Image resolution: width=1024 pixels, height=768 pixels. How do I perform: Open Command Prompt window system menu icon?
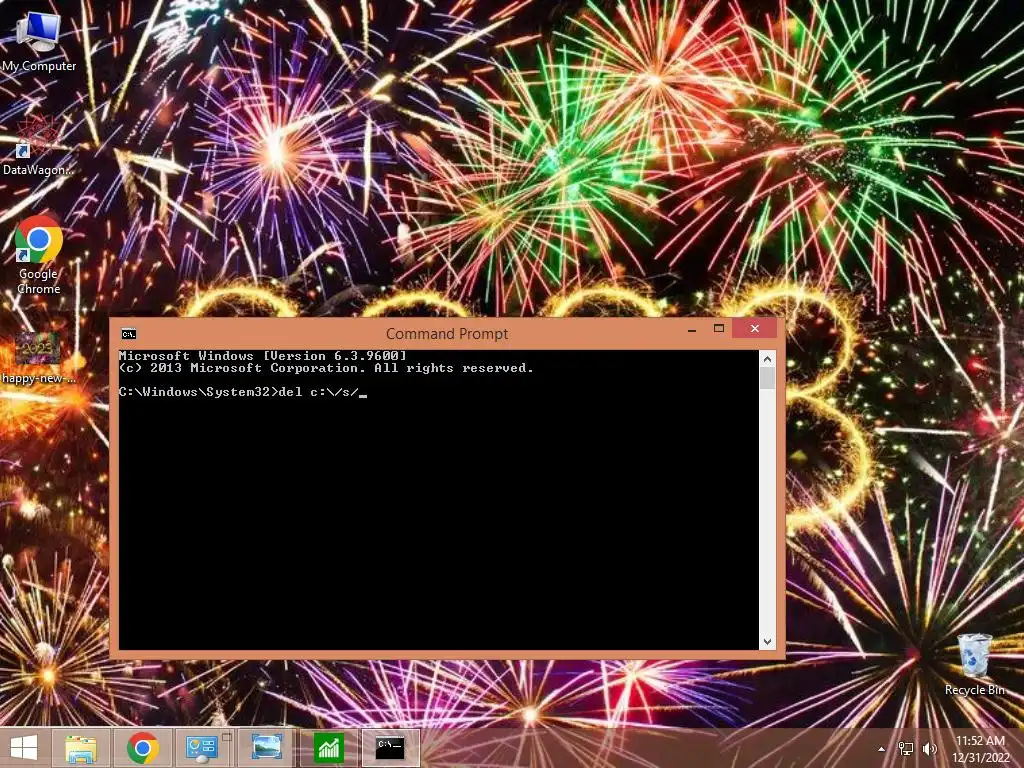coord(129,334)
